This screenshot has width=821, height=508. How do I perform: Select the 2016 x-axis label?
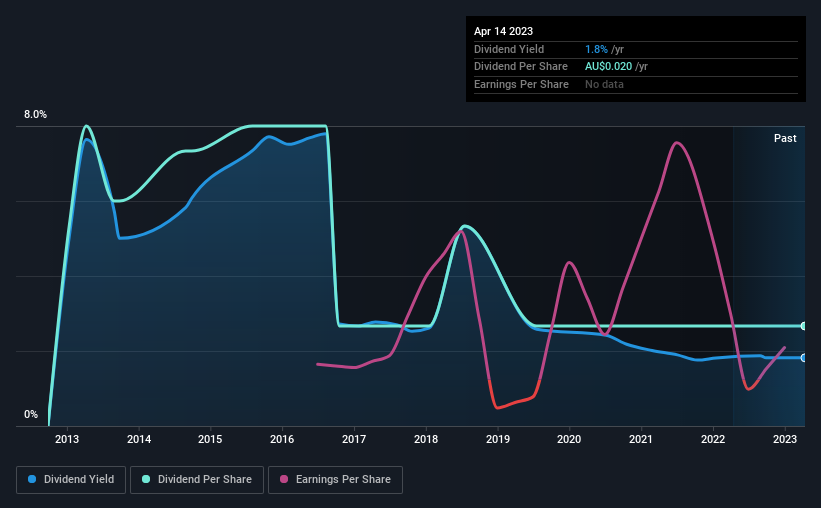click(x=282, y=439)
